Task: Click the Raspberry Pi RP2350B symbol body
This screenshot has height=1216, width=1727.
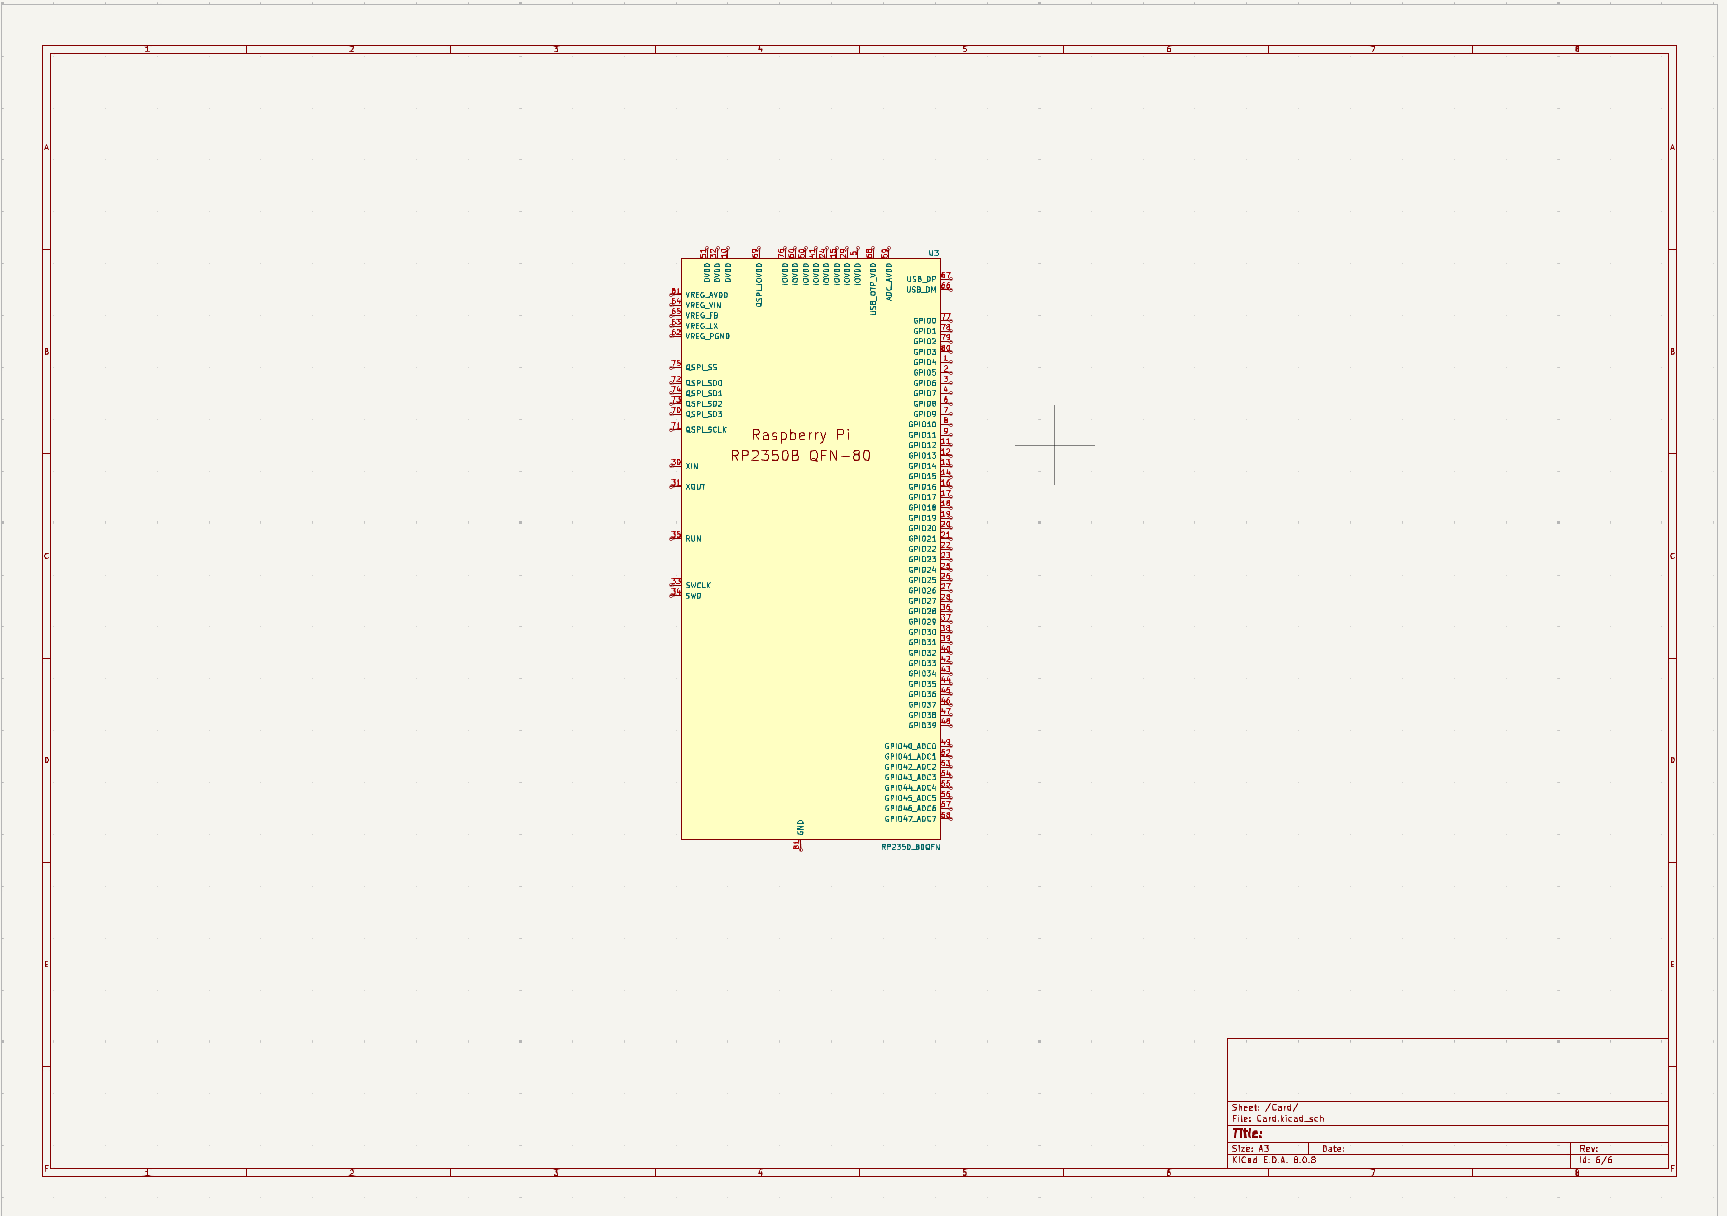Action: [x=800, y=445]
